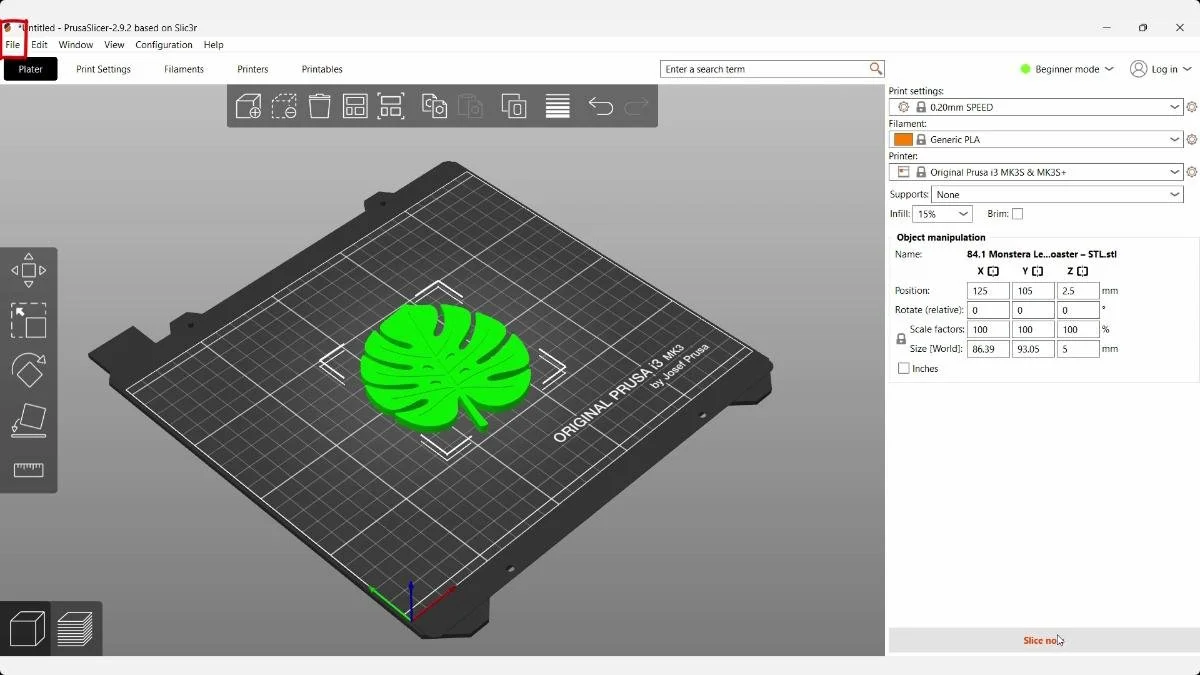The image size is (1200, 675).
Task: Click mirror icon next to Z axis
Action: click(x=1082, y=271)
